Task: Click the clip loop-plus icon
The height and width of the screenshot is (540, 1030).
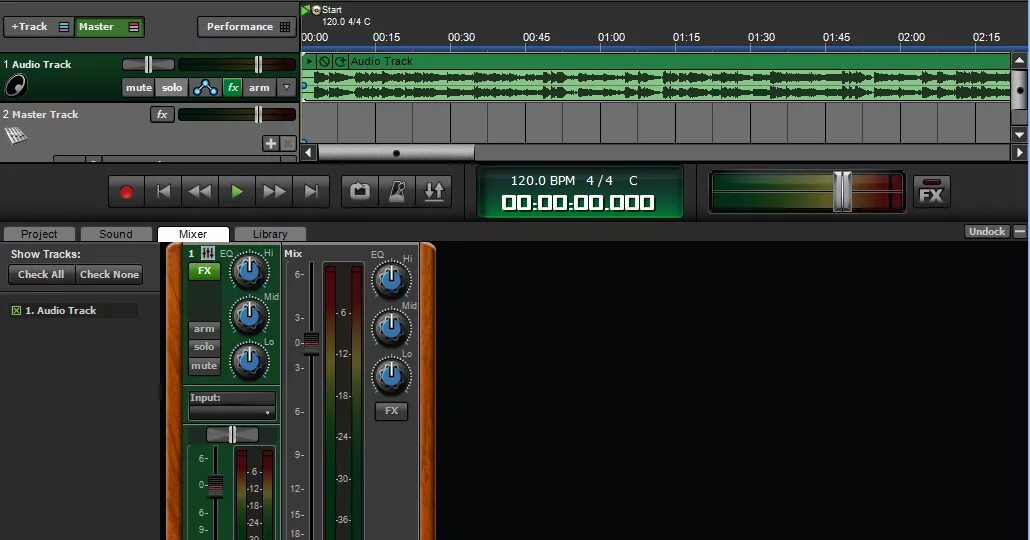Action: click(340, 61)
